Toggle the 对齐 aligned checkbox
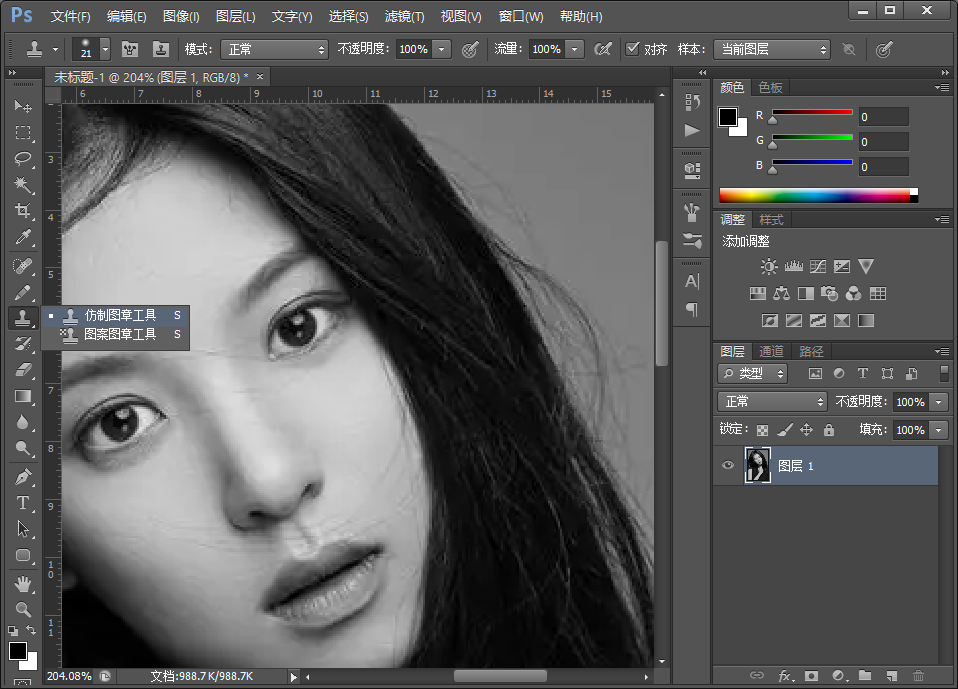The height and width of the screenshot is (689, 958). (x=633, y=49)
